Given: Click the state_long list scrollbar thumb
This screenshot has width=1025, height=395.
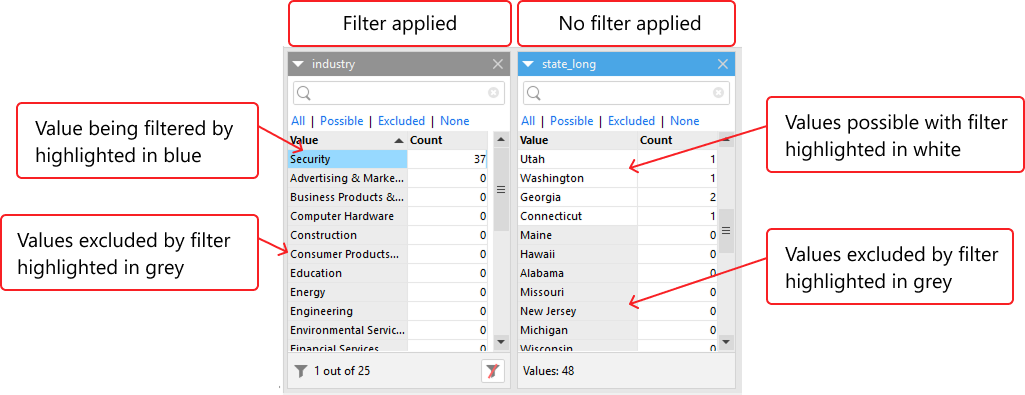Looking at the screenshot, I should [x=726, y=231].
